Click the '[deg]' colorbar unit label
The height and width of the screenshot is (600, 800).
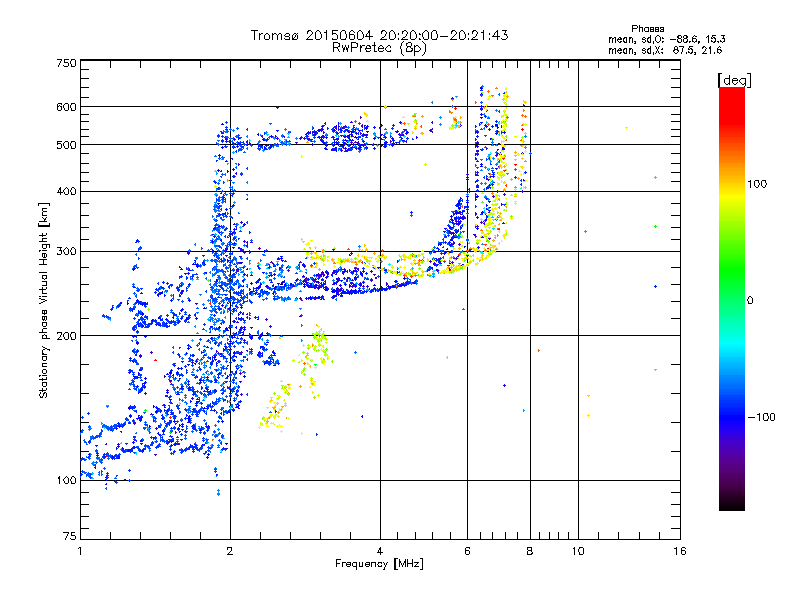point(734,80)
